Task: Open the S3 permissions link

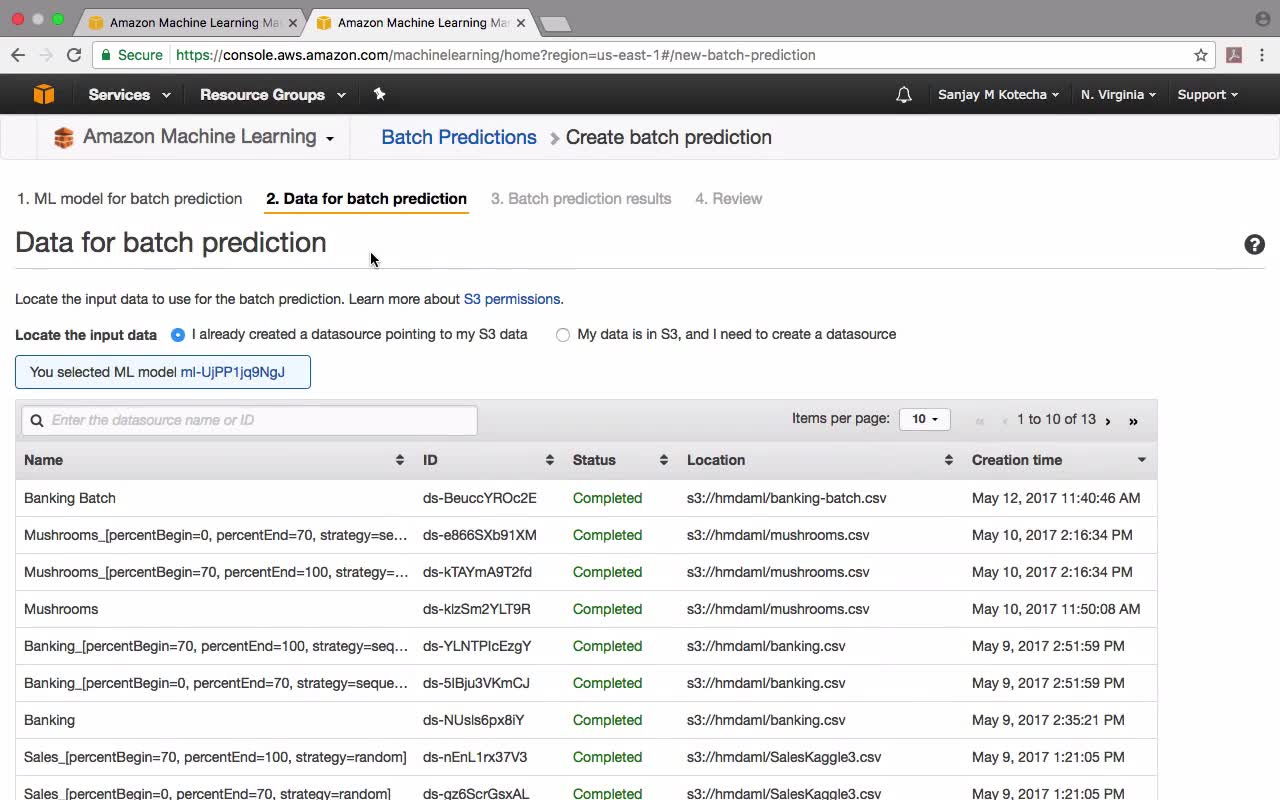Action: tap(511, 299)
